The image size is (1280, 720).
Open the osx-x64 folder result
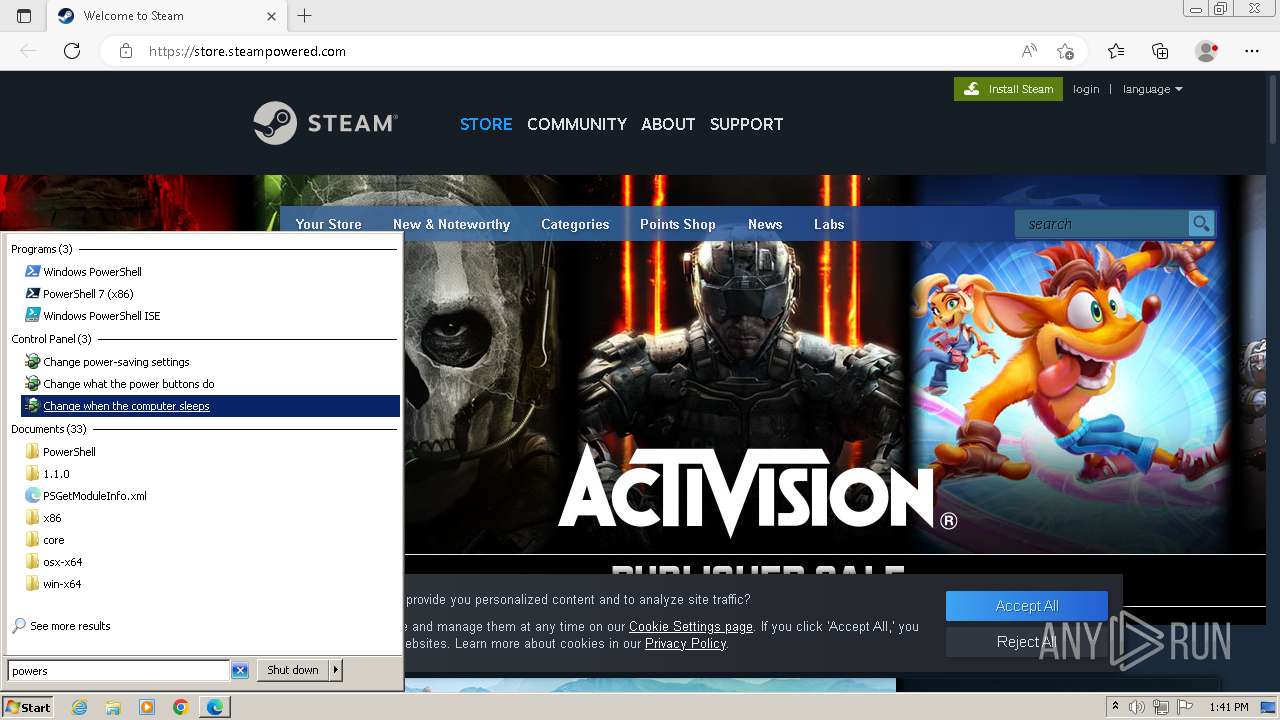pos(62,562)
